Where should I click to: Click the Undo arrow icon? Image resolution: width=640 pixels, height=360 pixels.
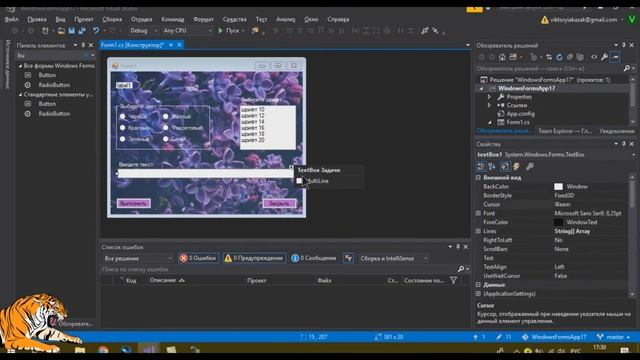(96, 31)
